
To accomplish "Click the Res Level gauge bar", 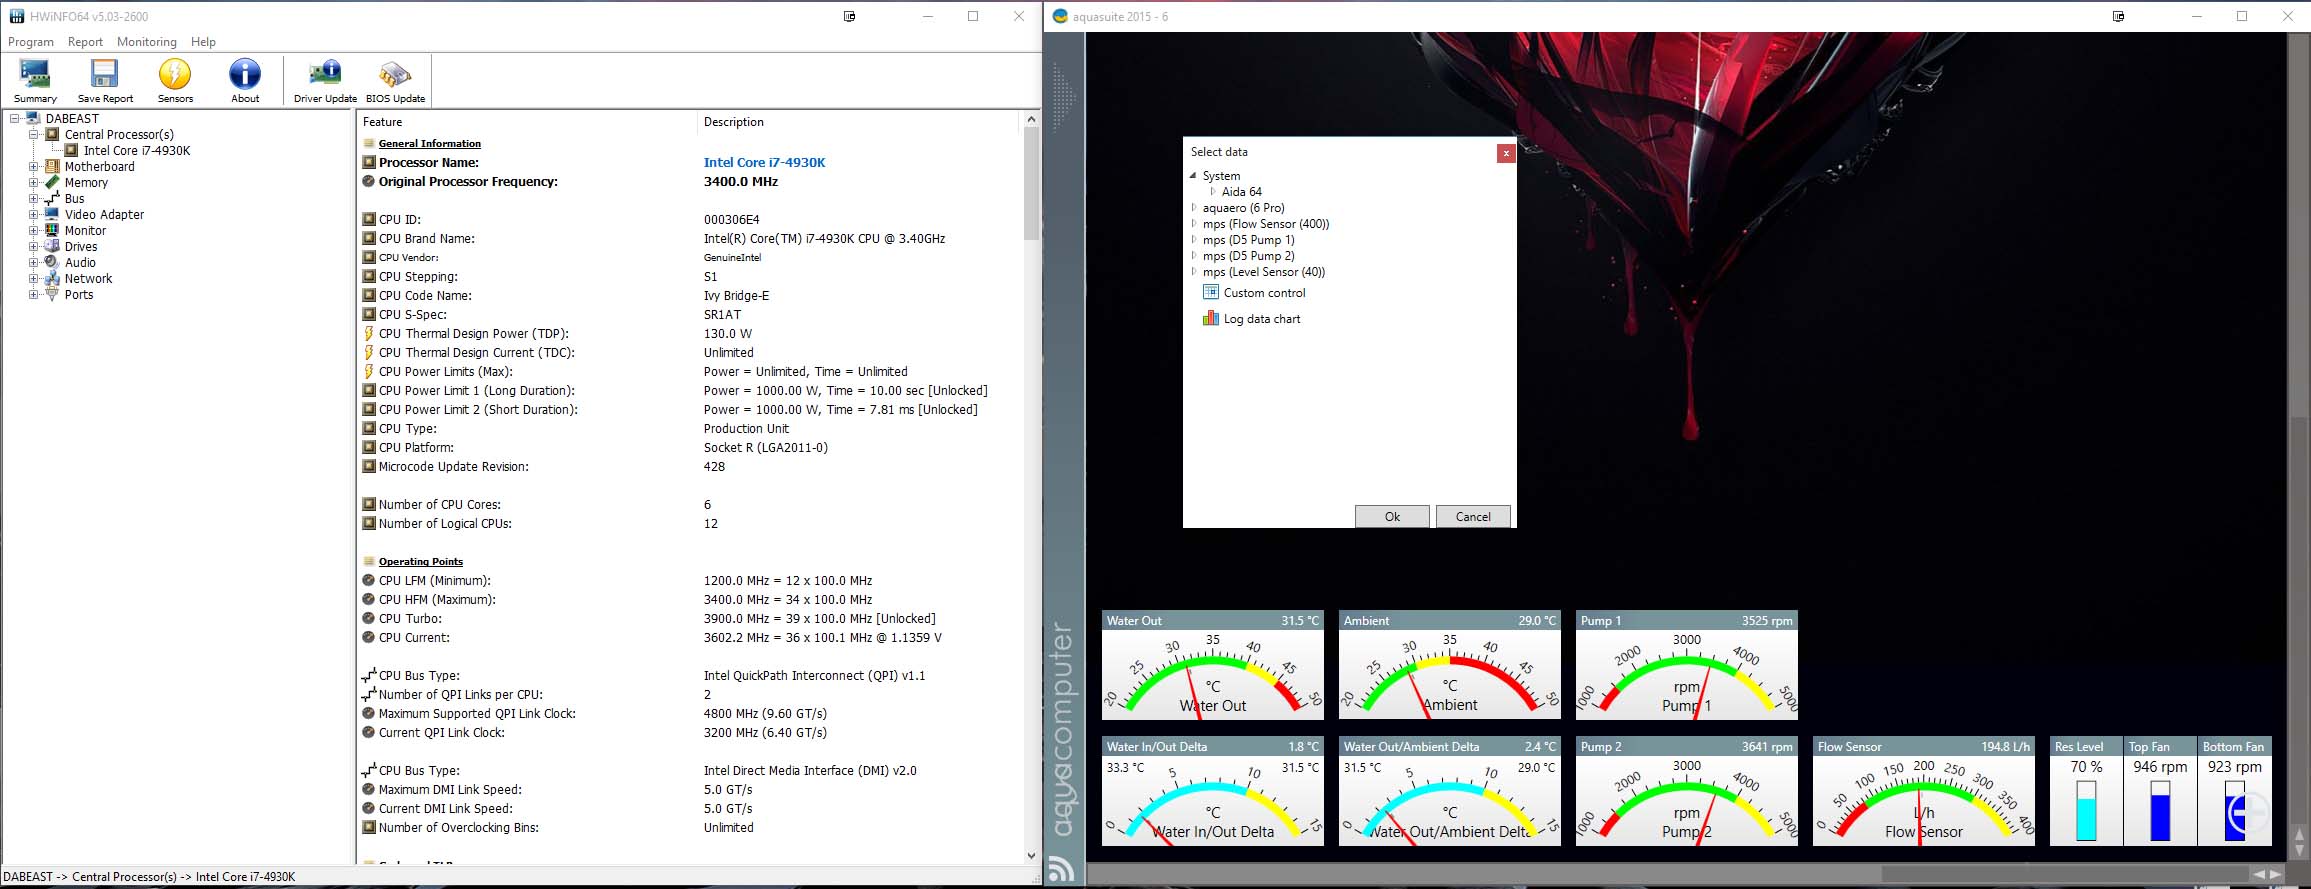I will [x=2086, y=810].
